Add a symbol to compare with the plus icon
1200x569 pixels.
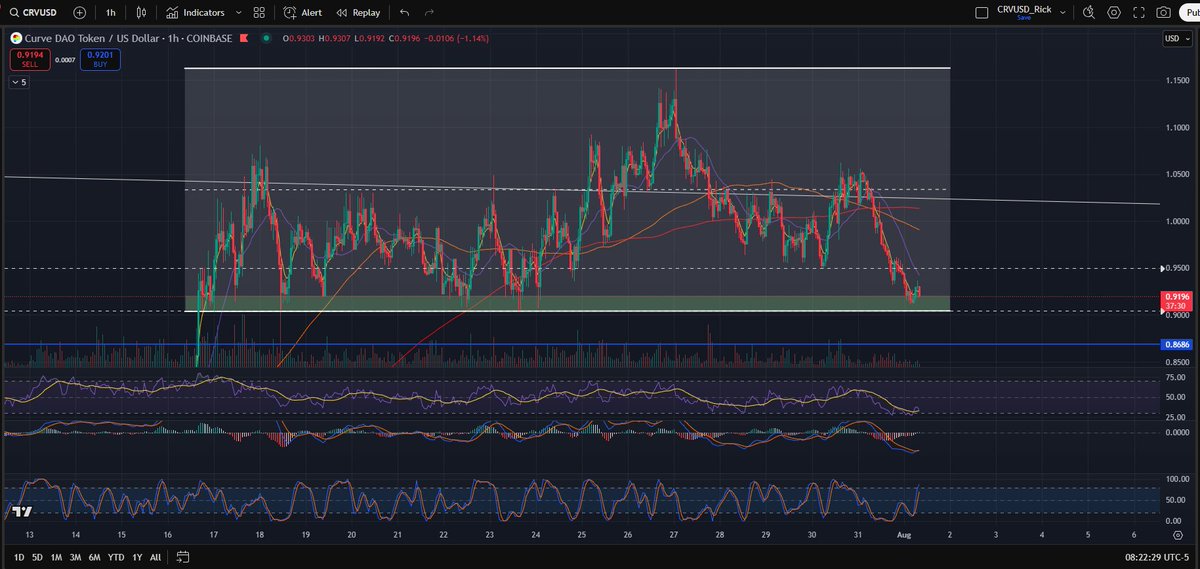tap(80, 12)
